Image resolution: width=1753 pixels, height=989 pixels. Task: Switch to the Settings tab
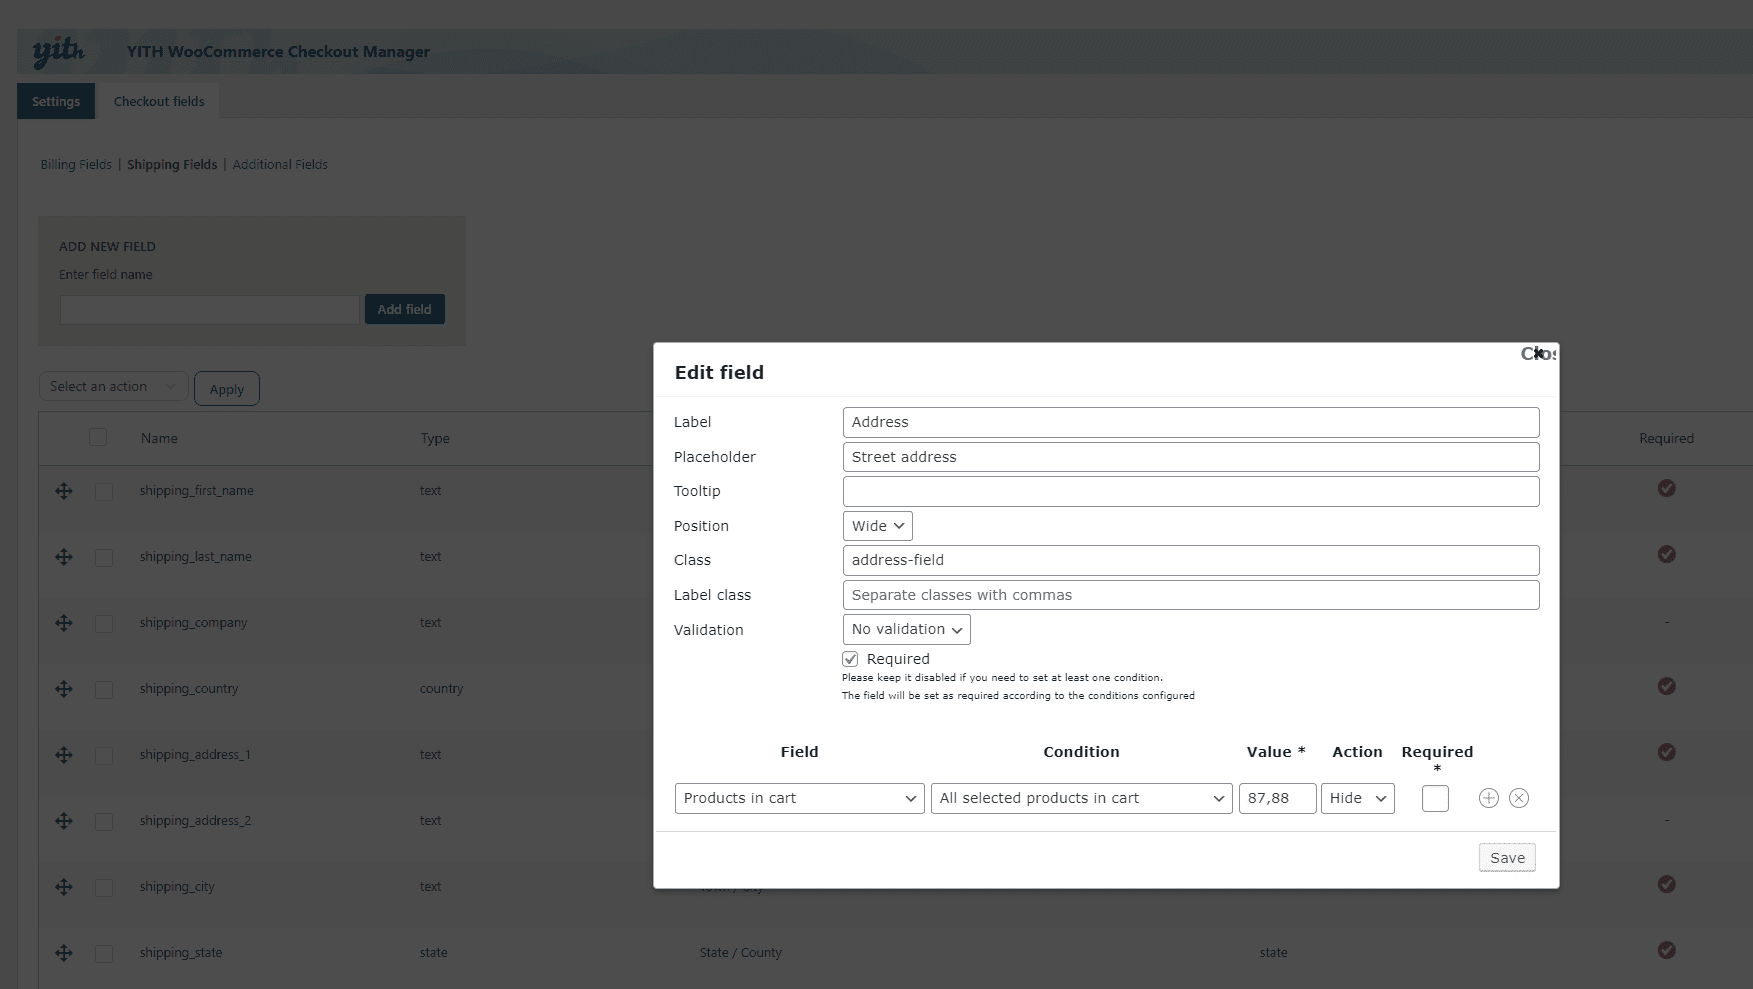click(x=56, y=102)
